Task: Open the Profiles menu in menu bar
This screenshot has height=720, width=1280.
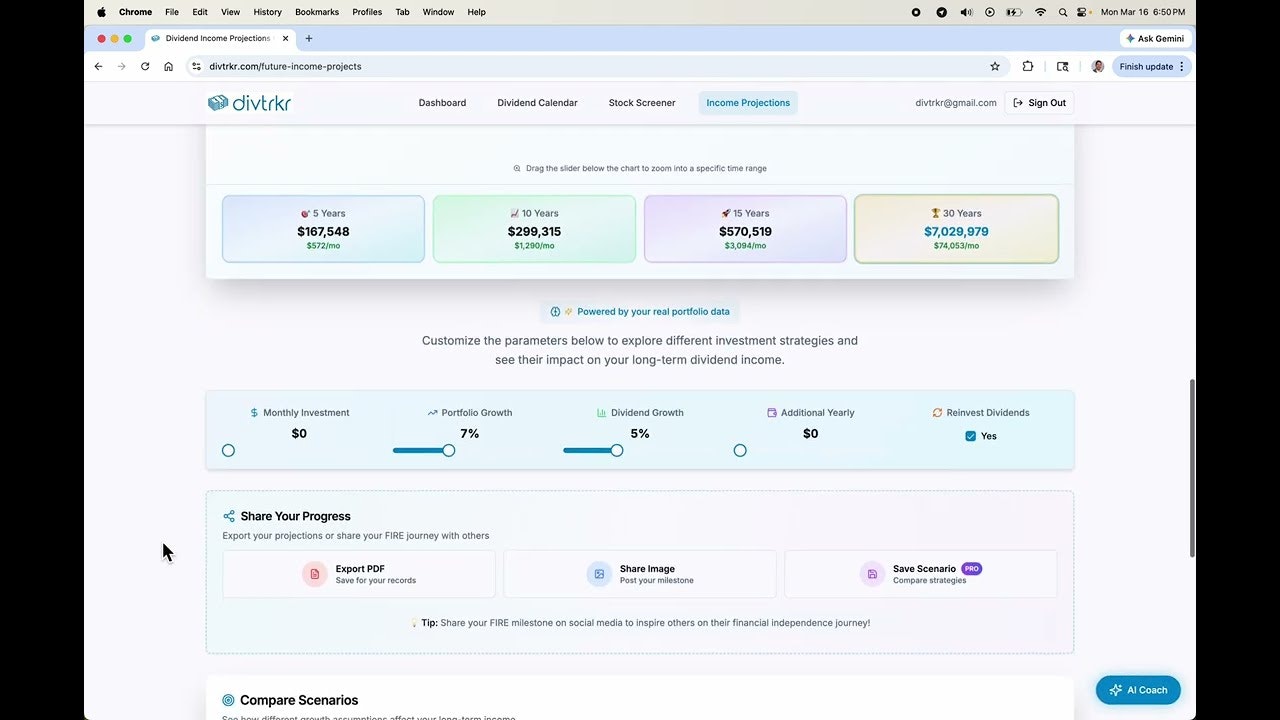Action: point(367,12)
